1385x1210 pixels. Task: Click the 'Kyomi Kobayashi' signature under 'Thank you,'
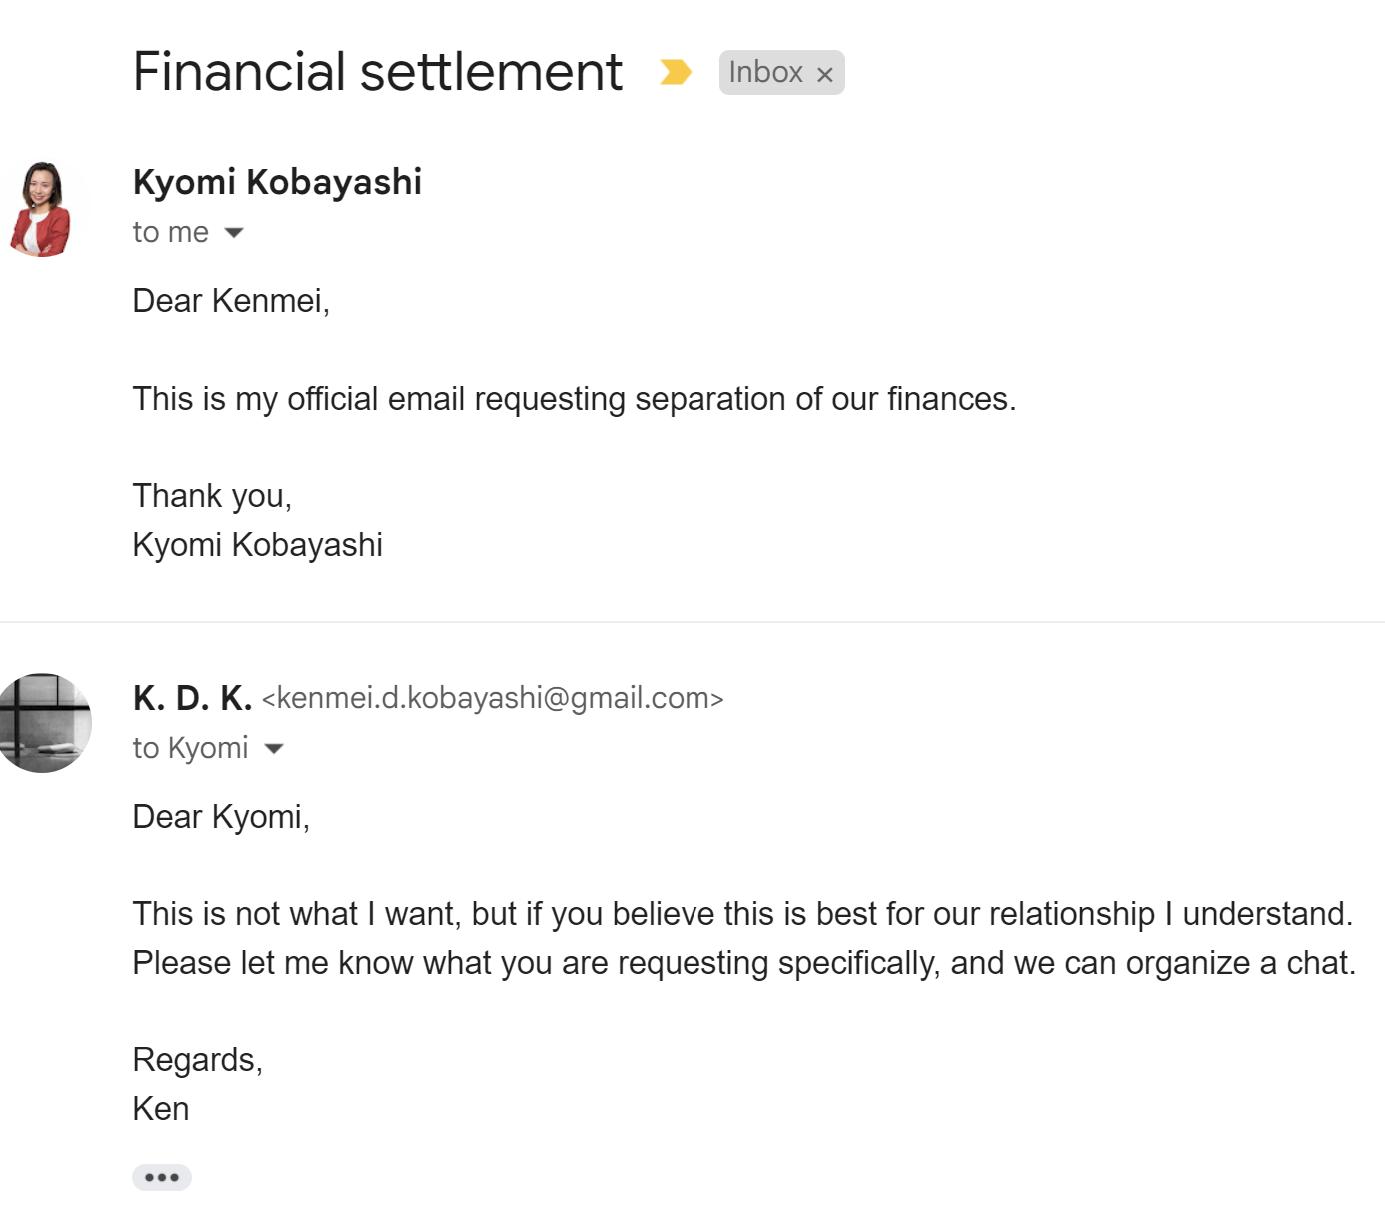(x=257, y=545)
